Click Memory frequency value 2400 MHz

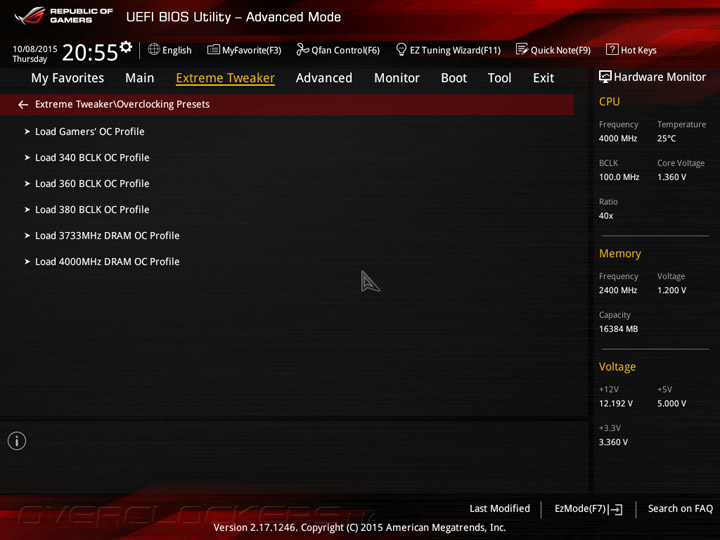point(618,290)
